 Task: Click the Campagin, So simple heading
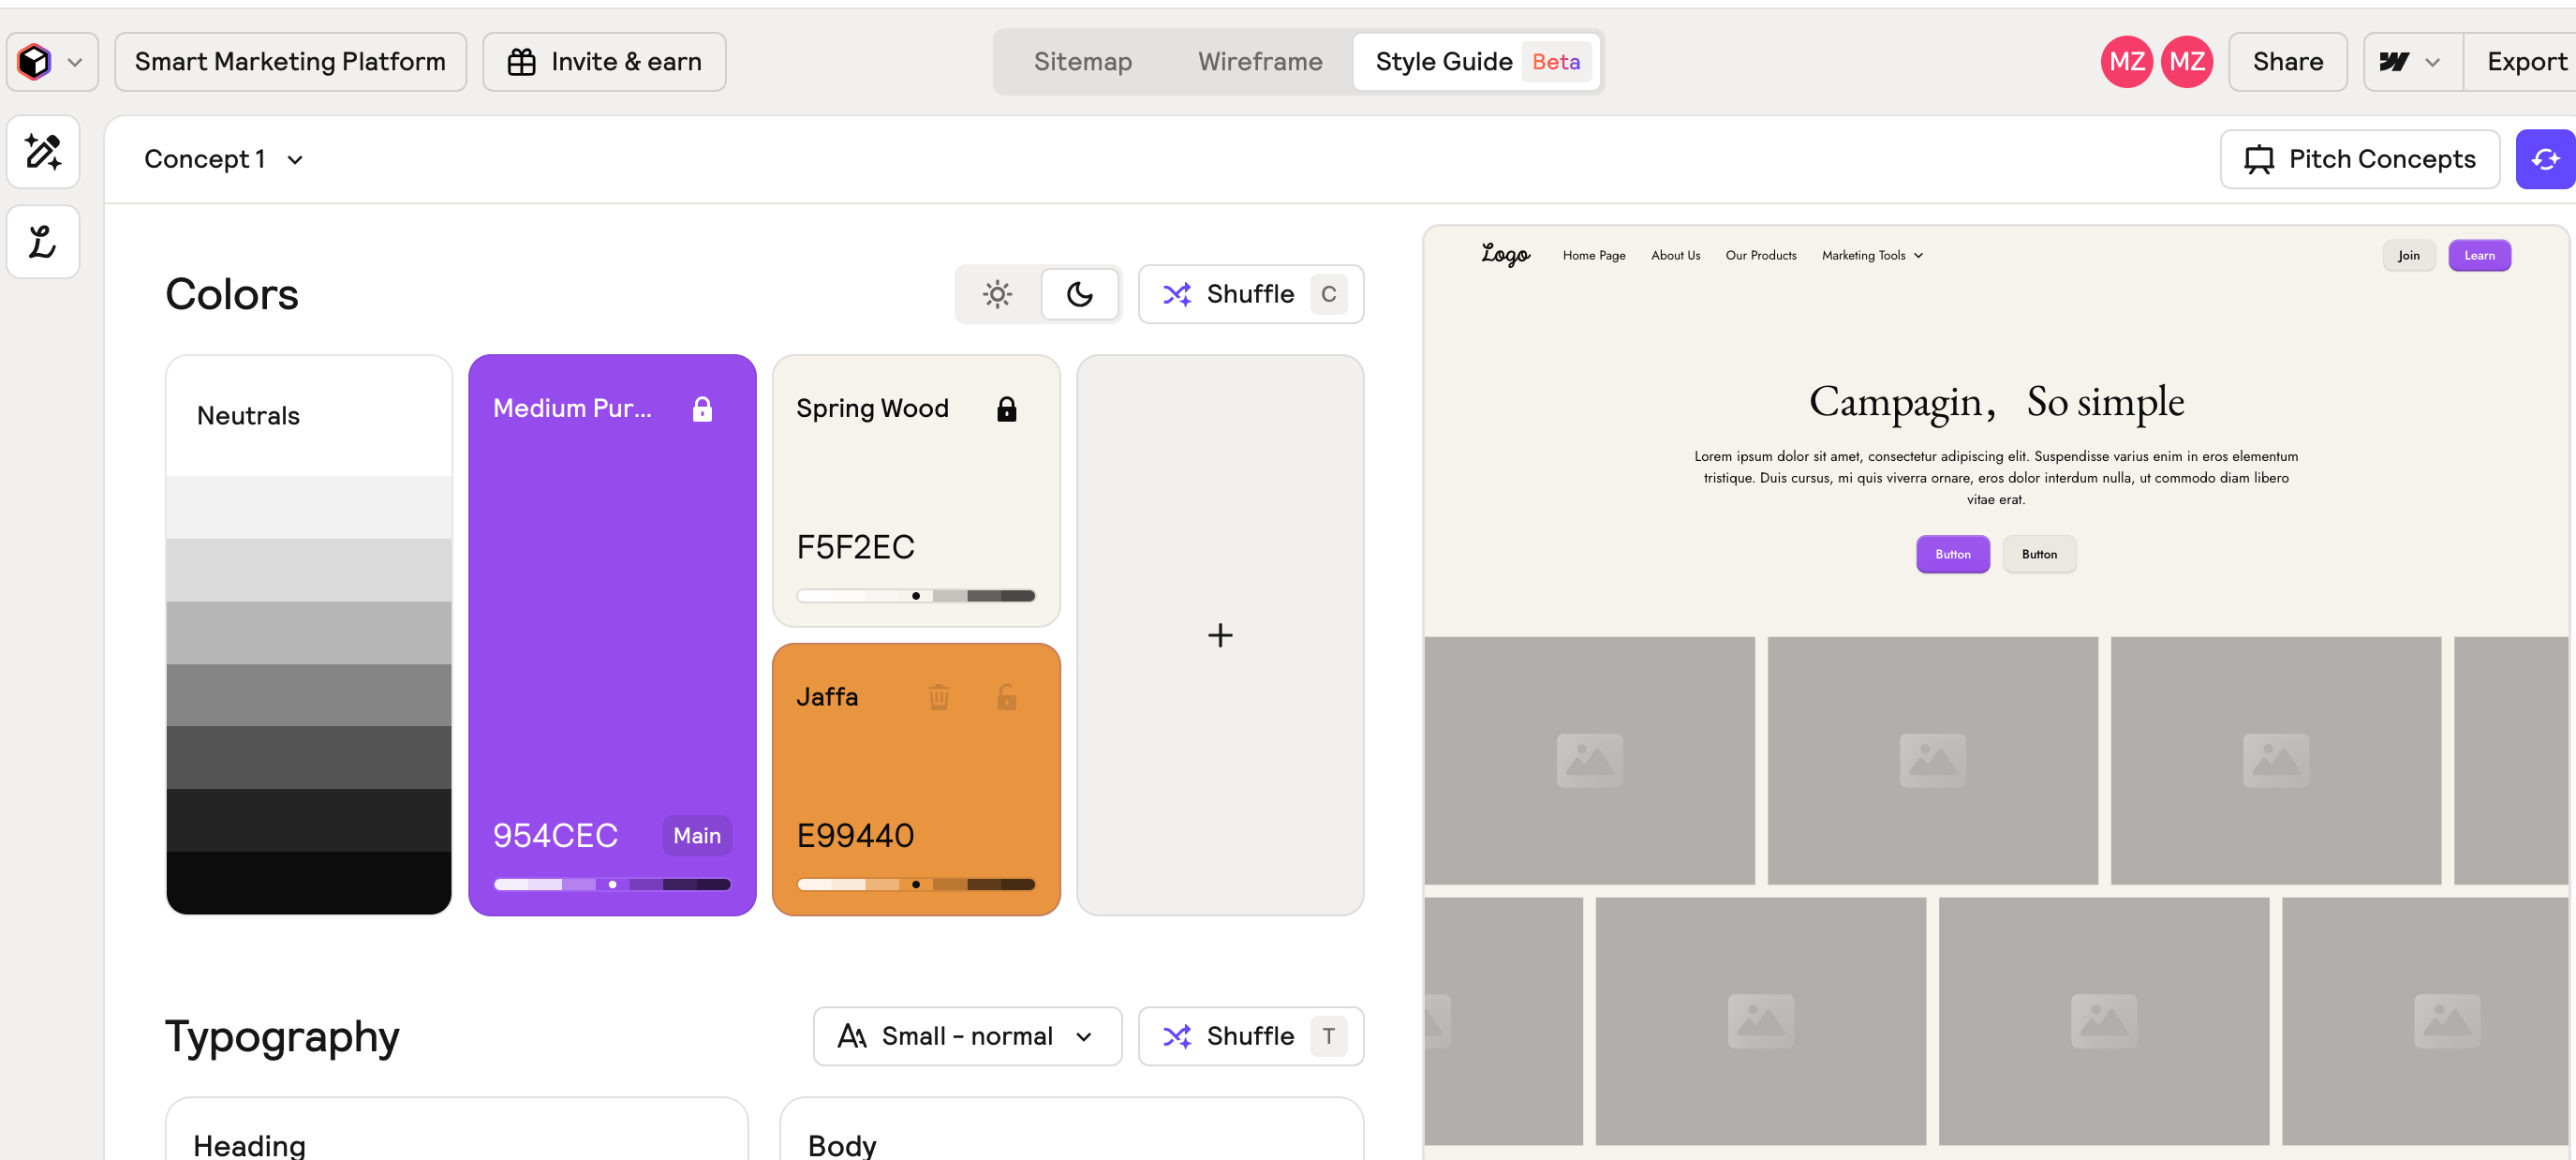[x=1996, y=401]
